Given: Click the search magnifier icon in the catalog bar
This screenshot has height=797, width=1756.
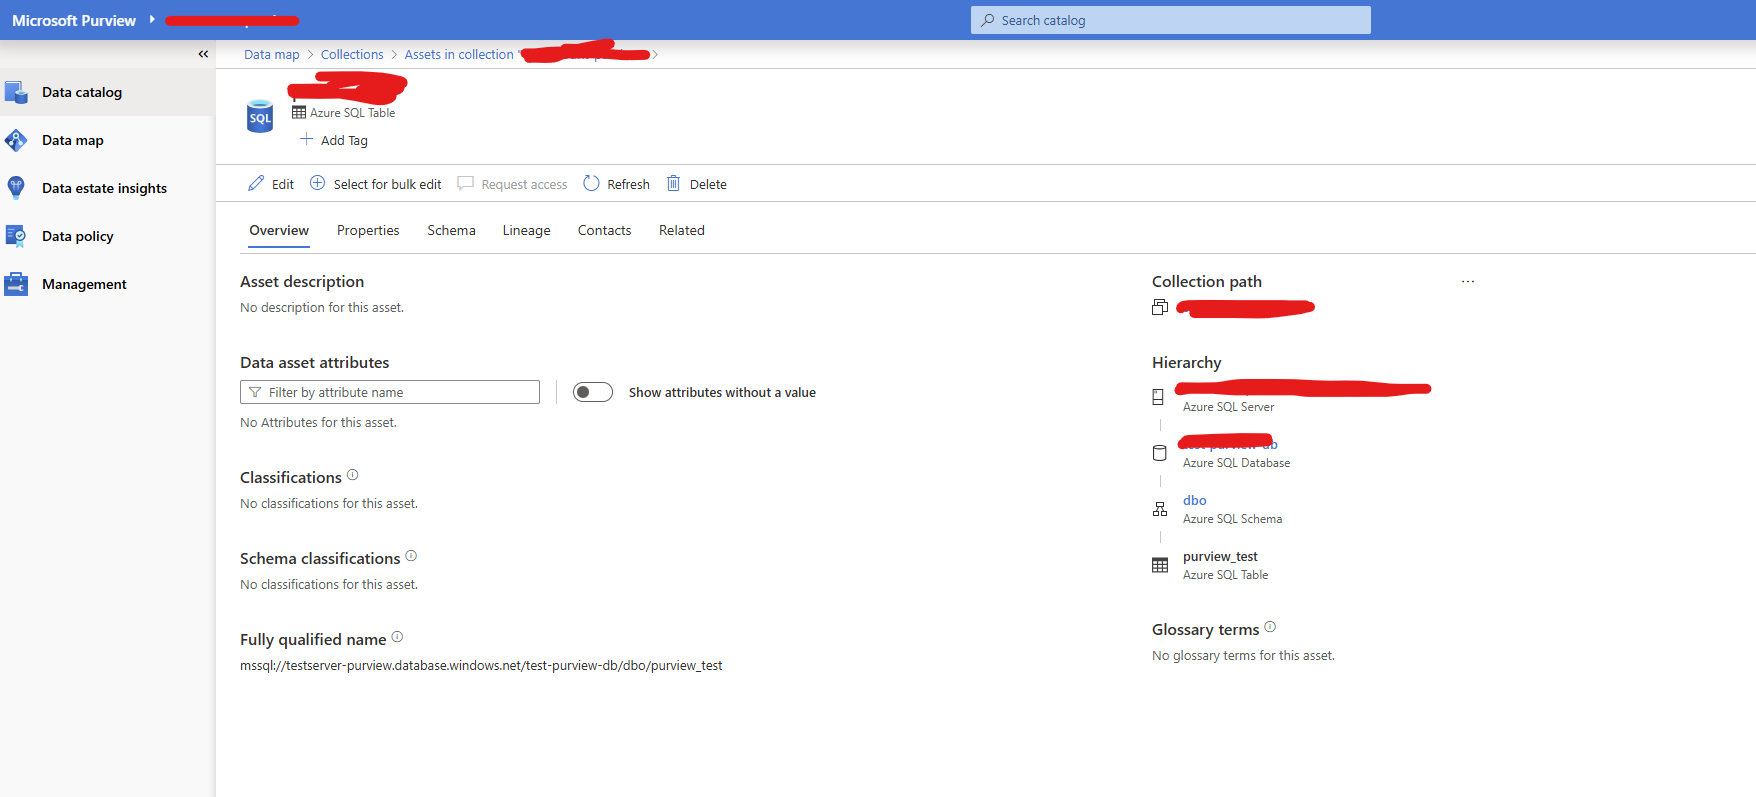Looking at the screenshot, I should [988, 20].
